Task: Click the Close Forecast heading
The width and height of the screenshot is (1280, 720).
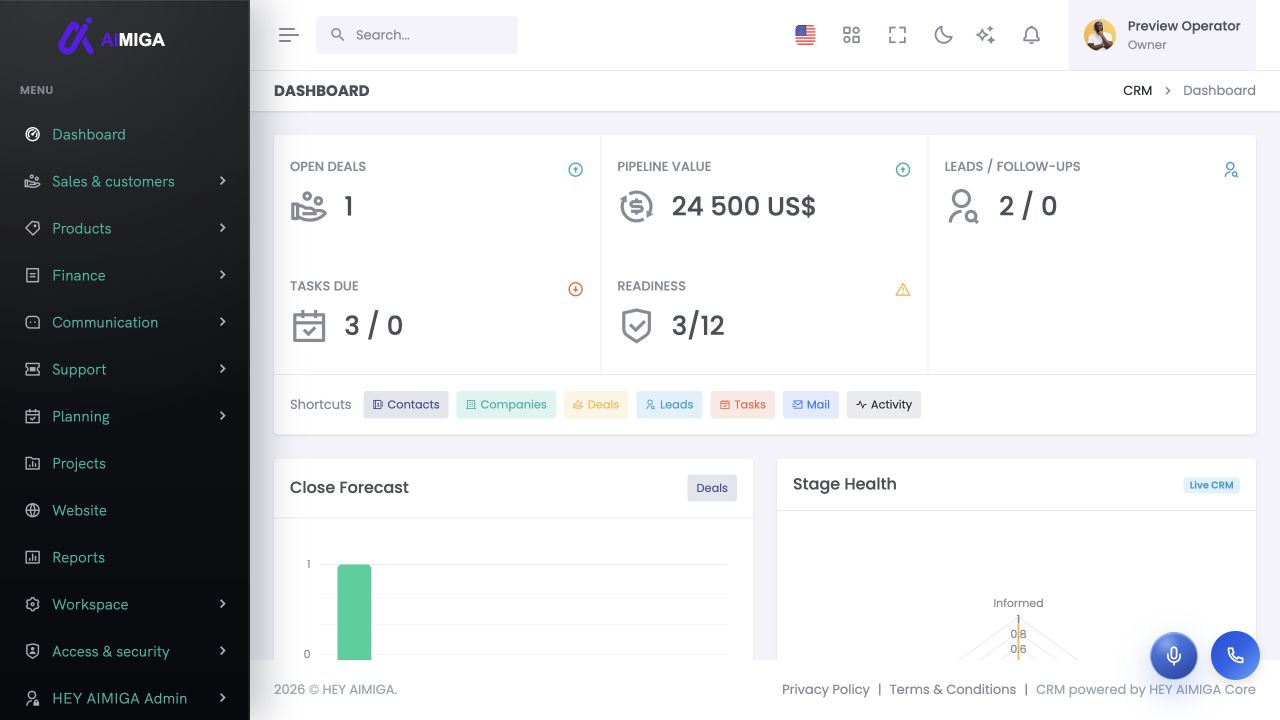Action: [349, 488]
